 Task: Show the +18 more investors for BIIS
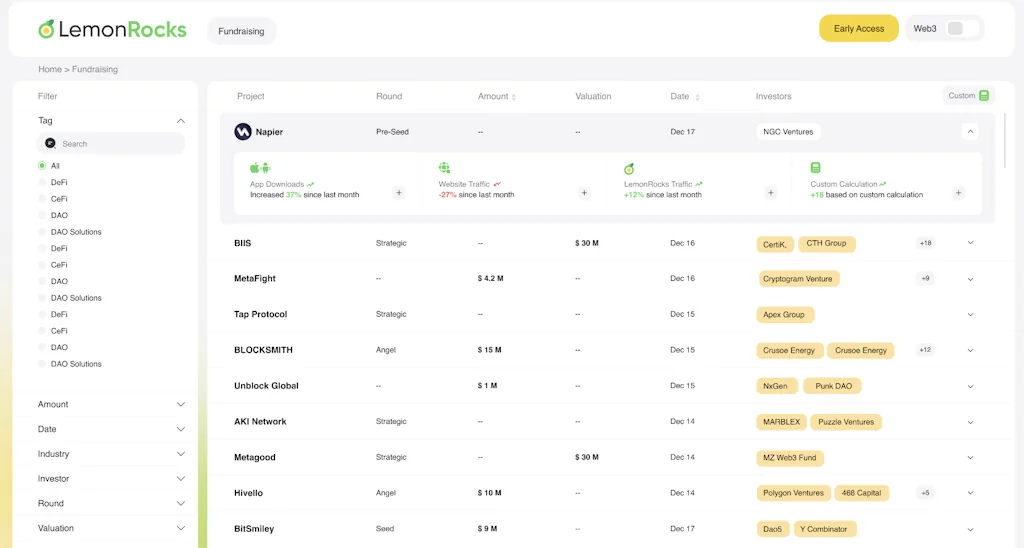point(925,243)
